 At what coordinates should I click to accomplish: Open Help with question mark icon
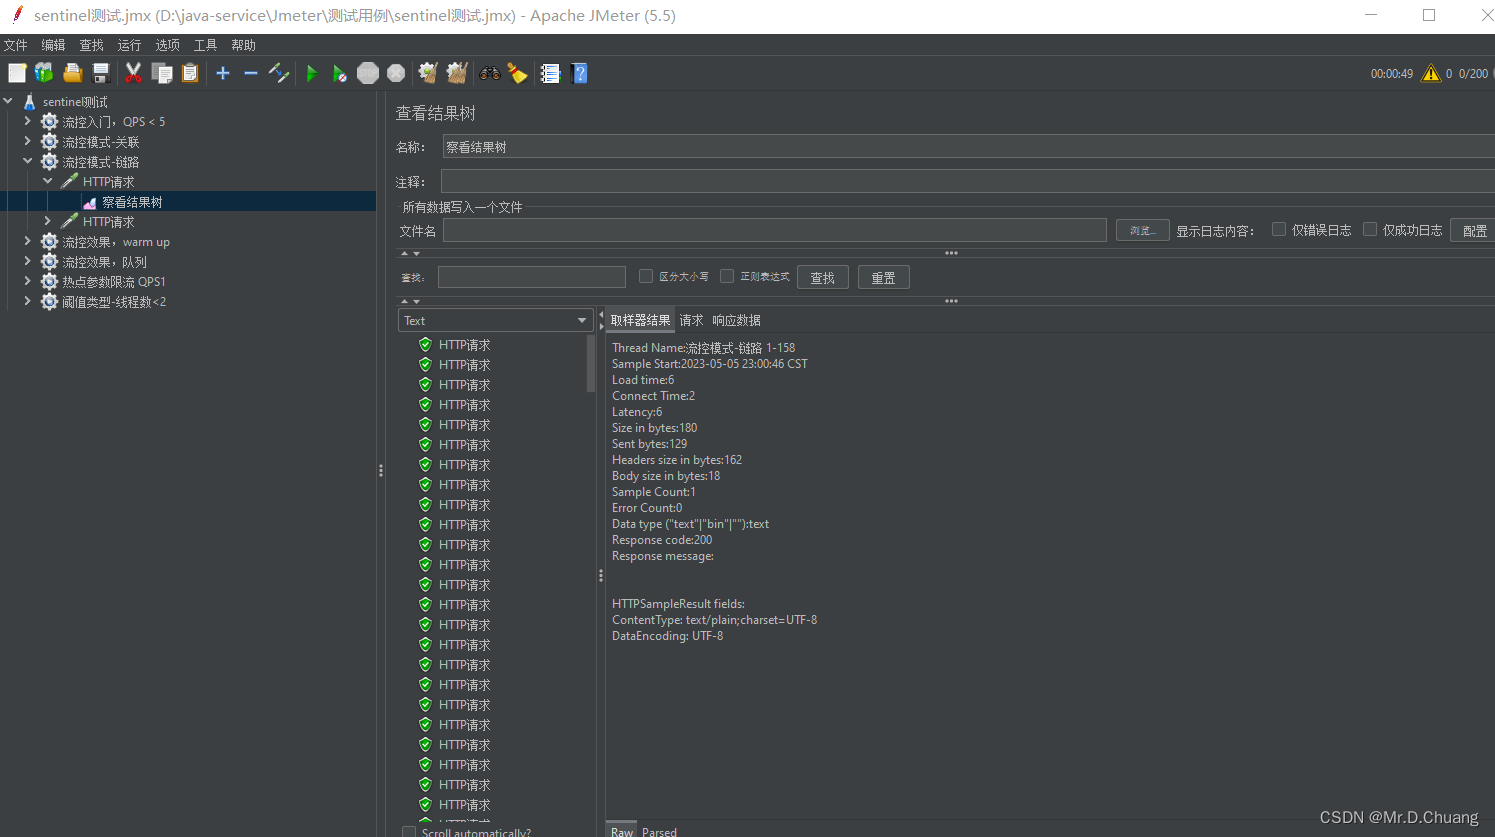pos(579,73)
